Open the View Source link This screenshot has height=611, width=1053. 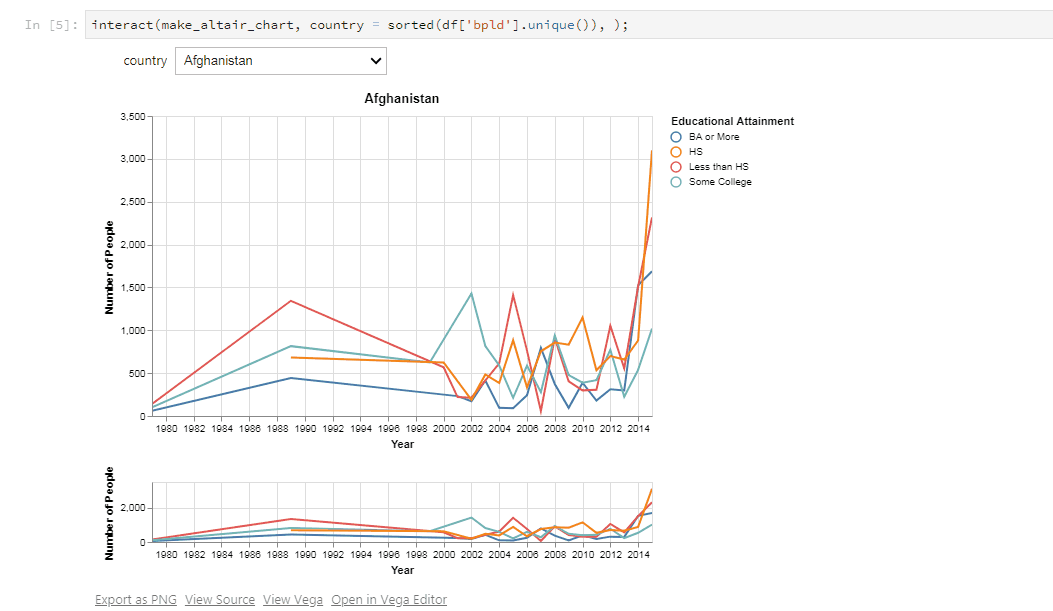(x=220, y=600)
